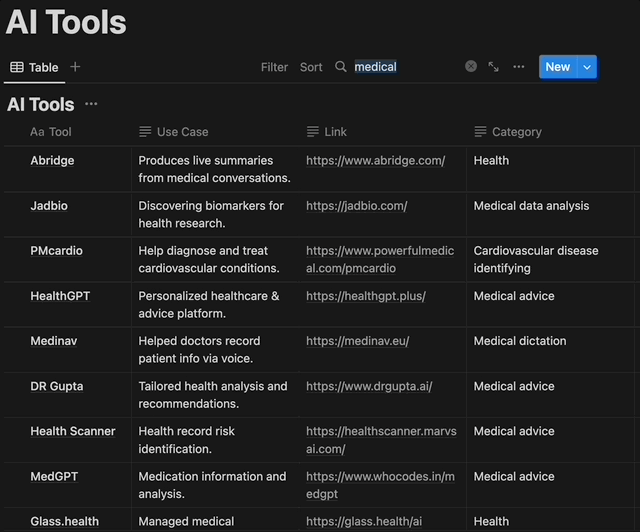
Task: Create a New database entry
Action: point(558,67)
